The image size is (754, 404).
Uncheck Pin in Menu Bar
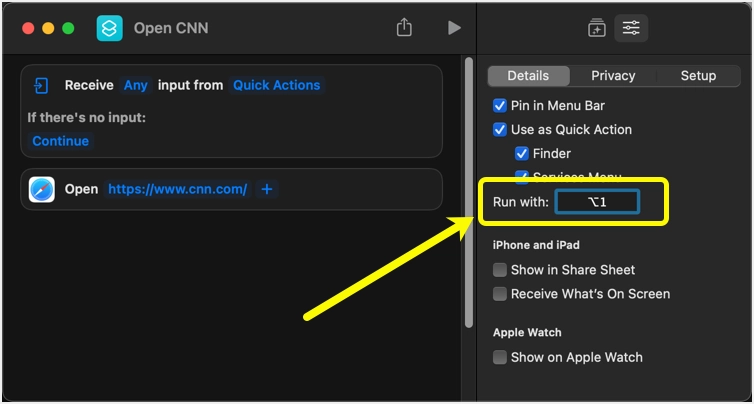click(x=500, y=106)
